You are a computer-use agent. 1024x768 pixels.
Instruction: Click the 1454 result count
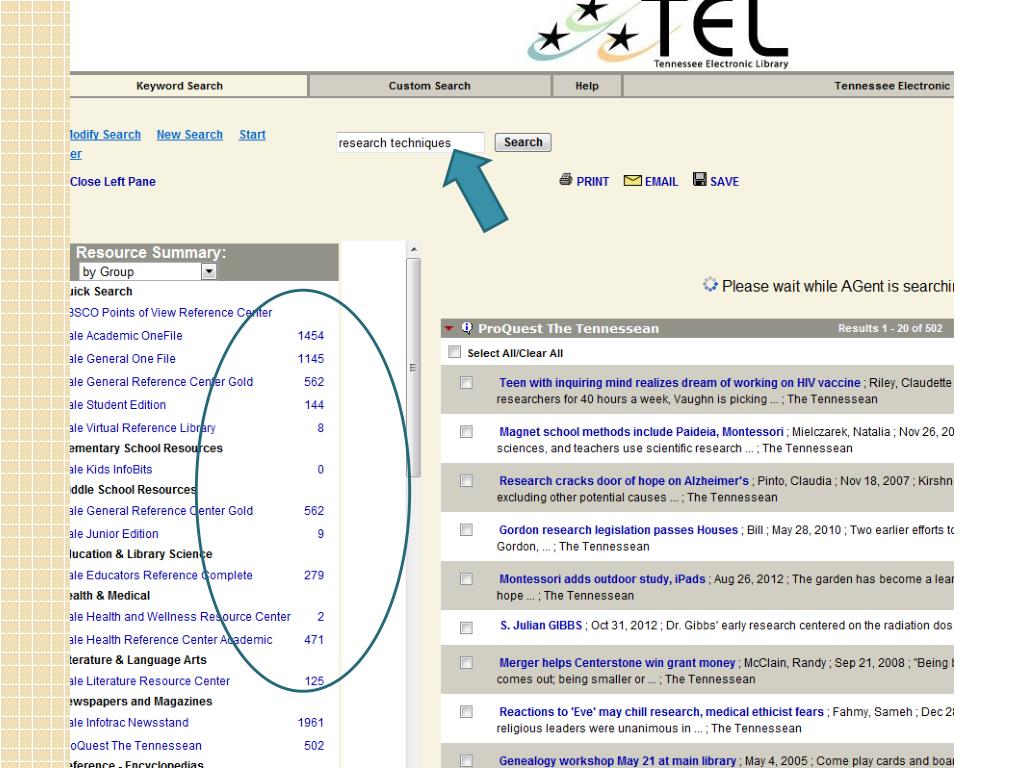(x=311, y=336)
